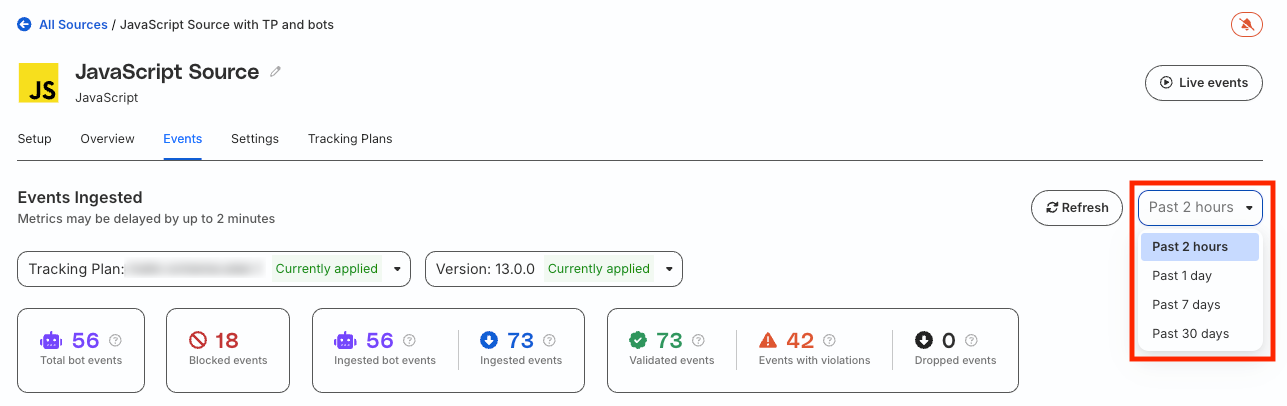Click help icon next to Total bot events
The width and height of the screenshot is (1287, 406).
pos(115,341)
